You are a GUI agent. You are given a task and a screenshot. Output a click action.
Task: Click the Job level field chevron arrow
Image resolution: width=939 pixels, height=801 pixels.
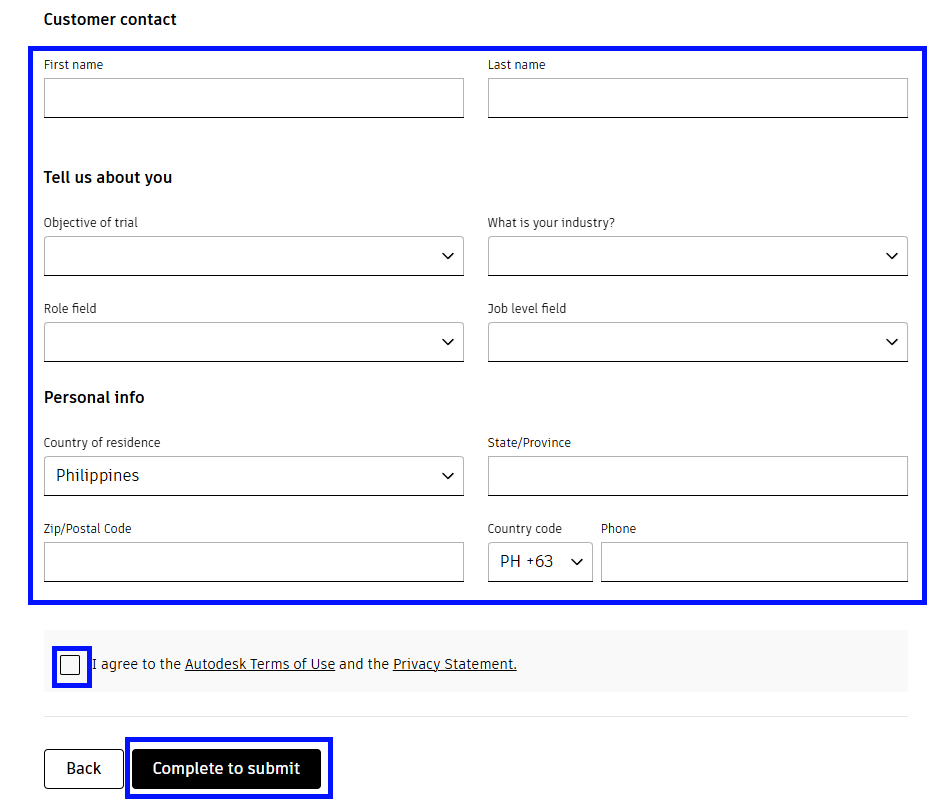pyautogui.click(x=892, y=343)
